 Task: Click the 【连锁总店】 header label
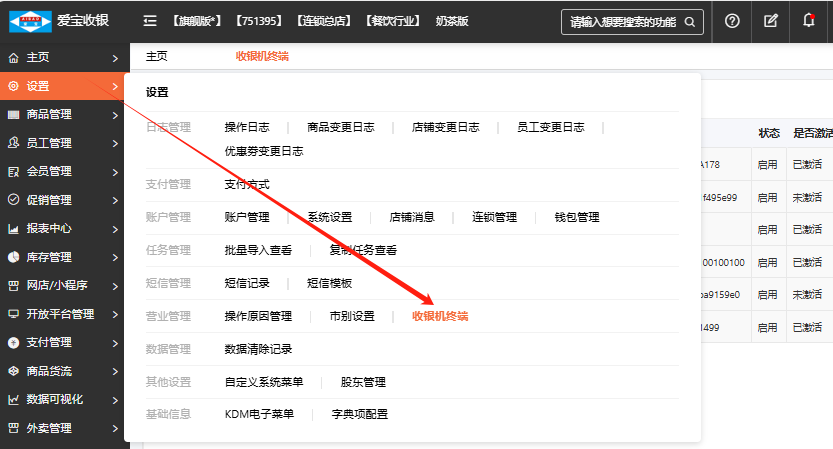[324, 21]
